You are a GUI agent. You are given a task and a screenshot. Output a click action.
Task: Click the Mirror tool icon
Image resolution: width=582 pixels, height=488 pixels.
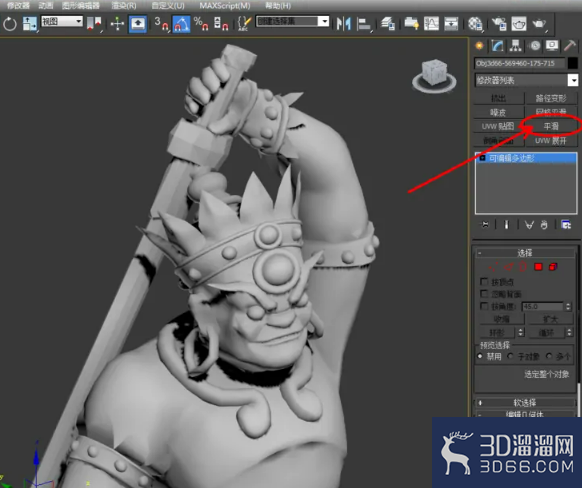(x=343, y=24)
